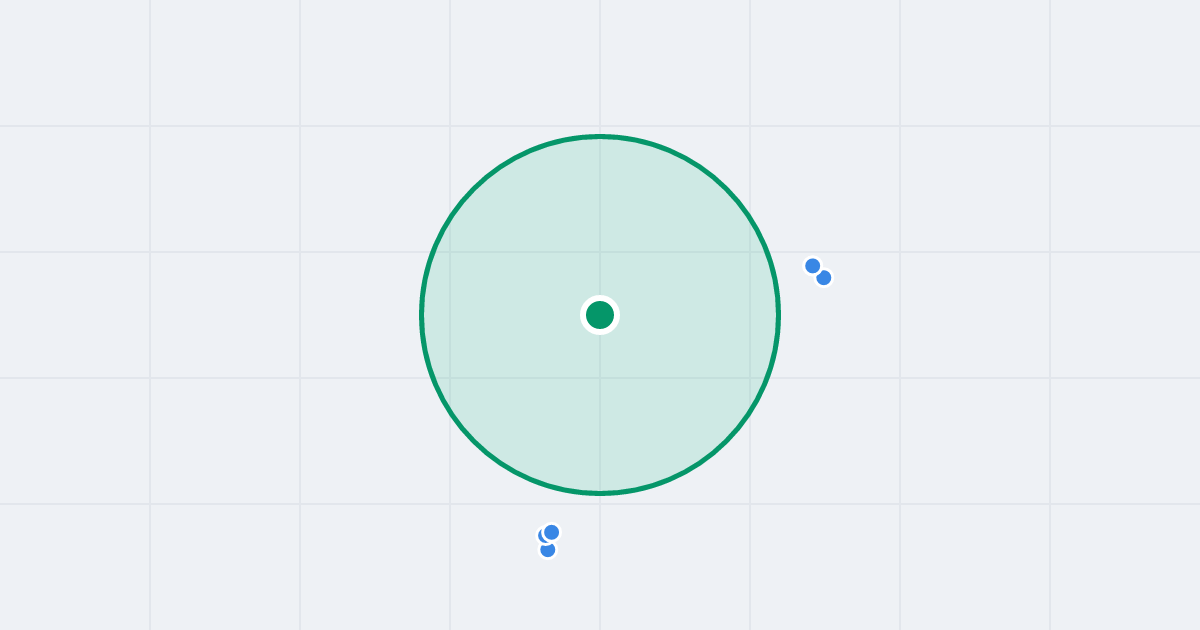1200x630 pixels.
Task: Click the green center marker of the circle
Action: pos(600,315)
